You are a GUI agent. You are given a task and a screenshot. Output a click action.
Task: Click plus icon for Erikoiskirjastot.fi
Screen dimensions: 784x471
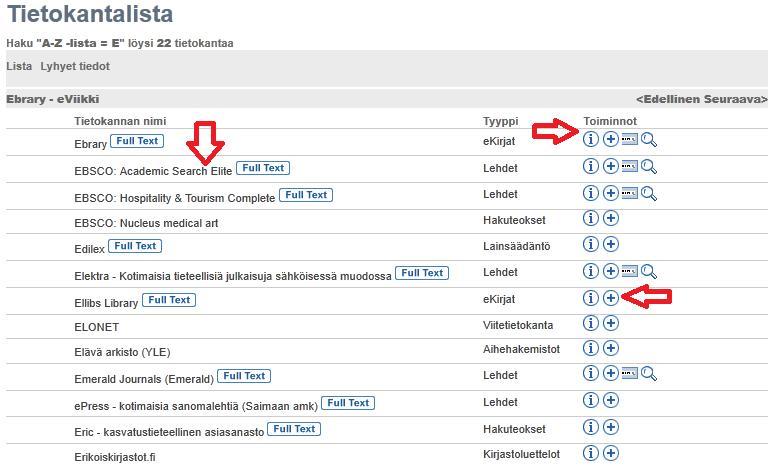[x=610, y=453]
